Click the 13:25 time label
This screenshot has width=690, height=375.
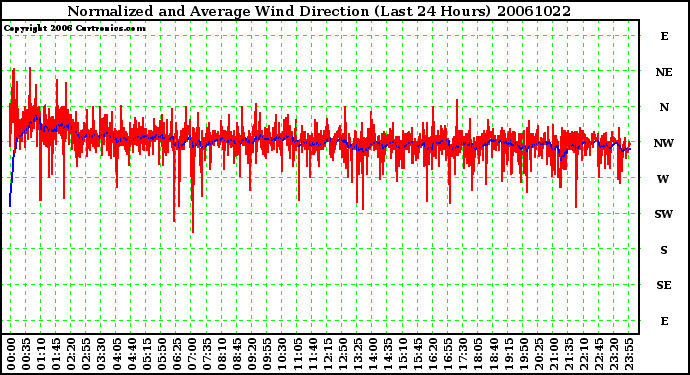(358, 354)
